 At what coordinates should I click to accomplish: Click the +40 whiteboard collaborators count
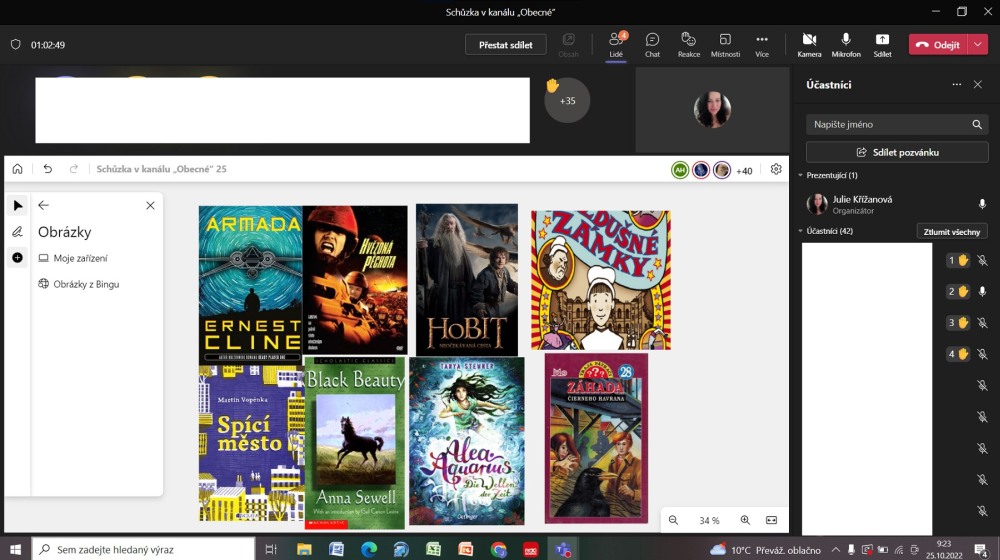[x=744, y=171]
